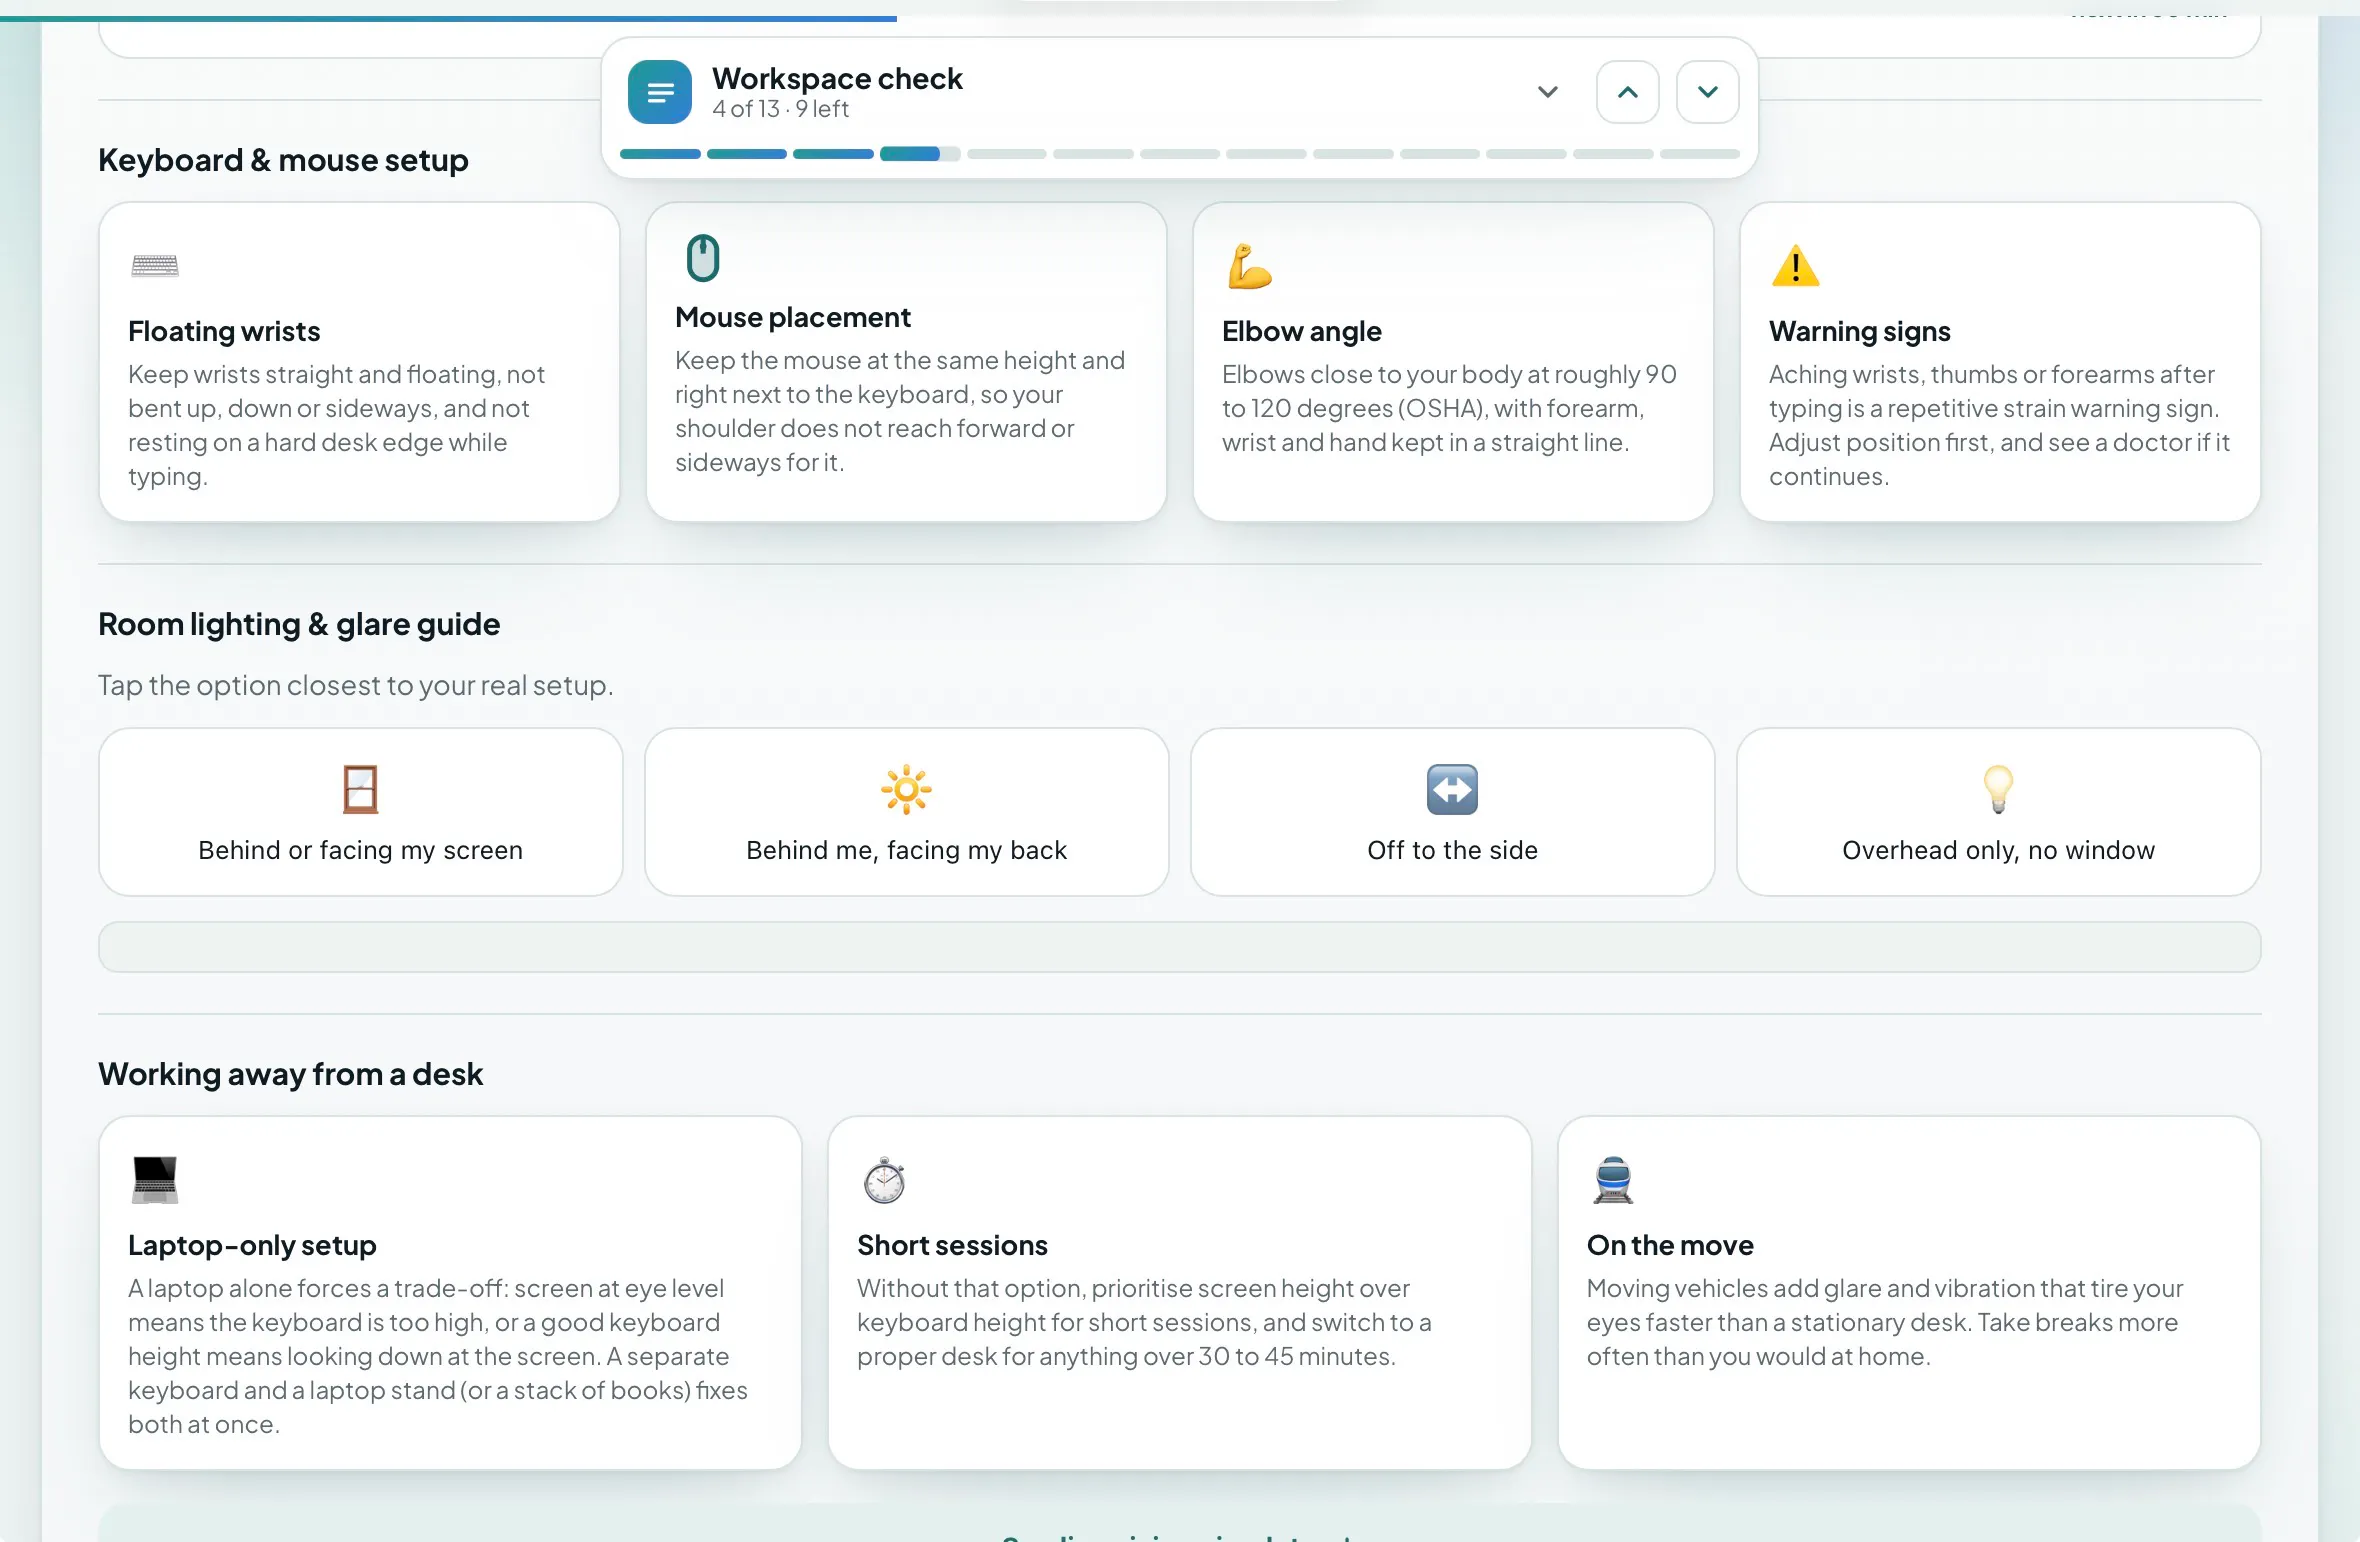
Task: Open the Floating wrists card title
Action: click(224, 331)
